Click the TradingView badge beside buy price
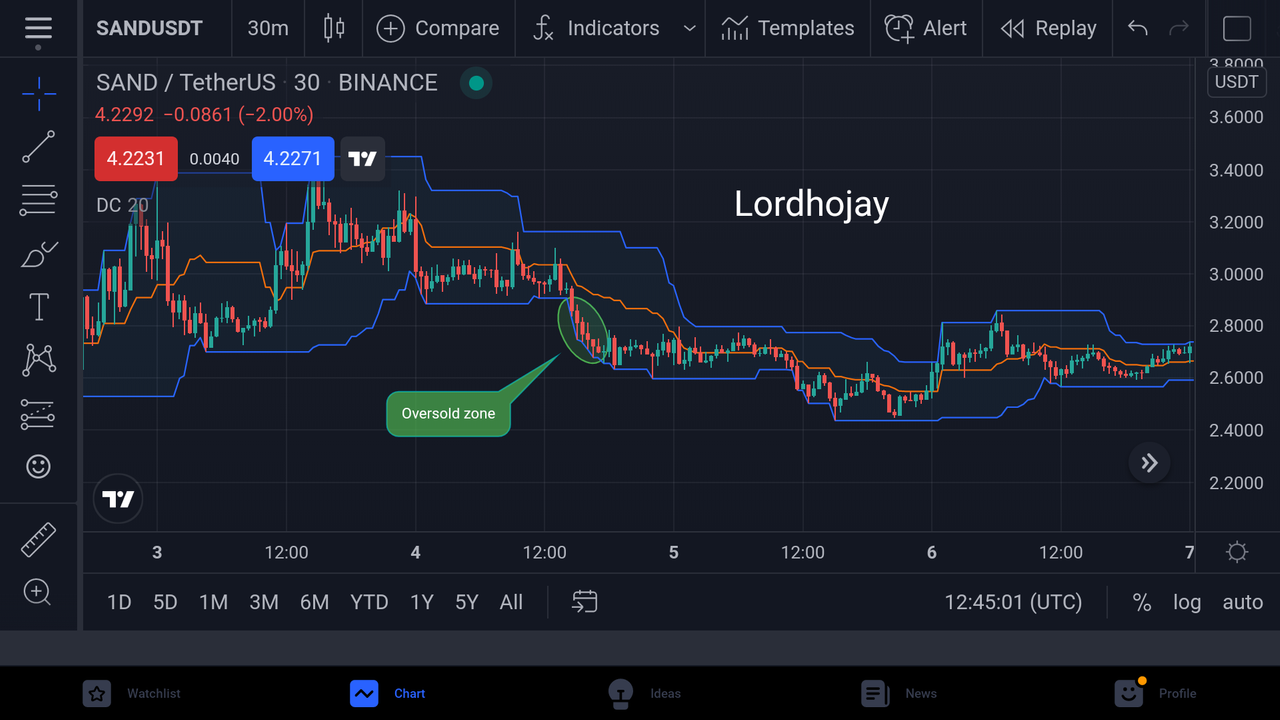1280x720 pixels. click(x=362, y=159)
